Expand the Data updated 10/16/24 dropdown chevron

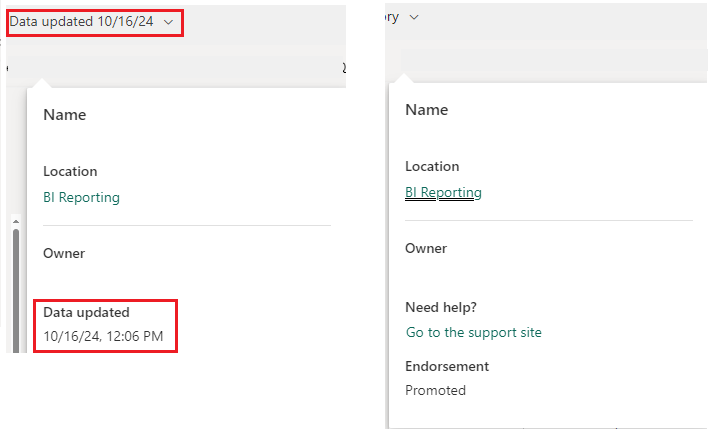[x=169, y=22]
